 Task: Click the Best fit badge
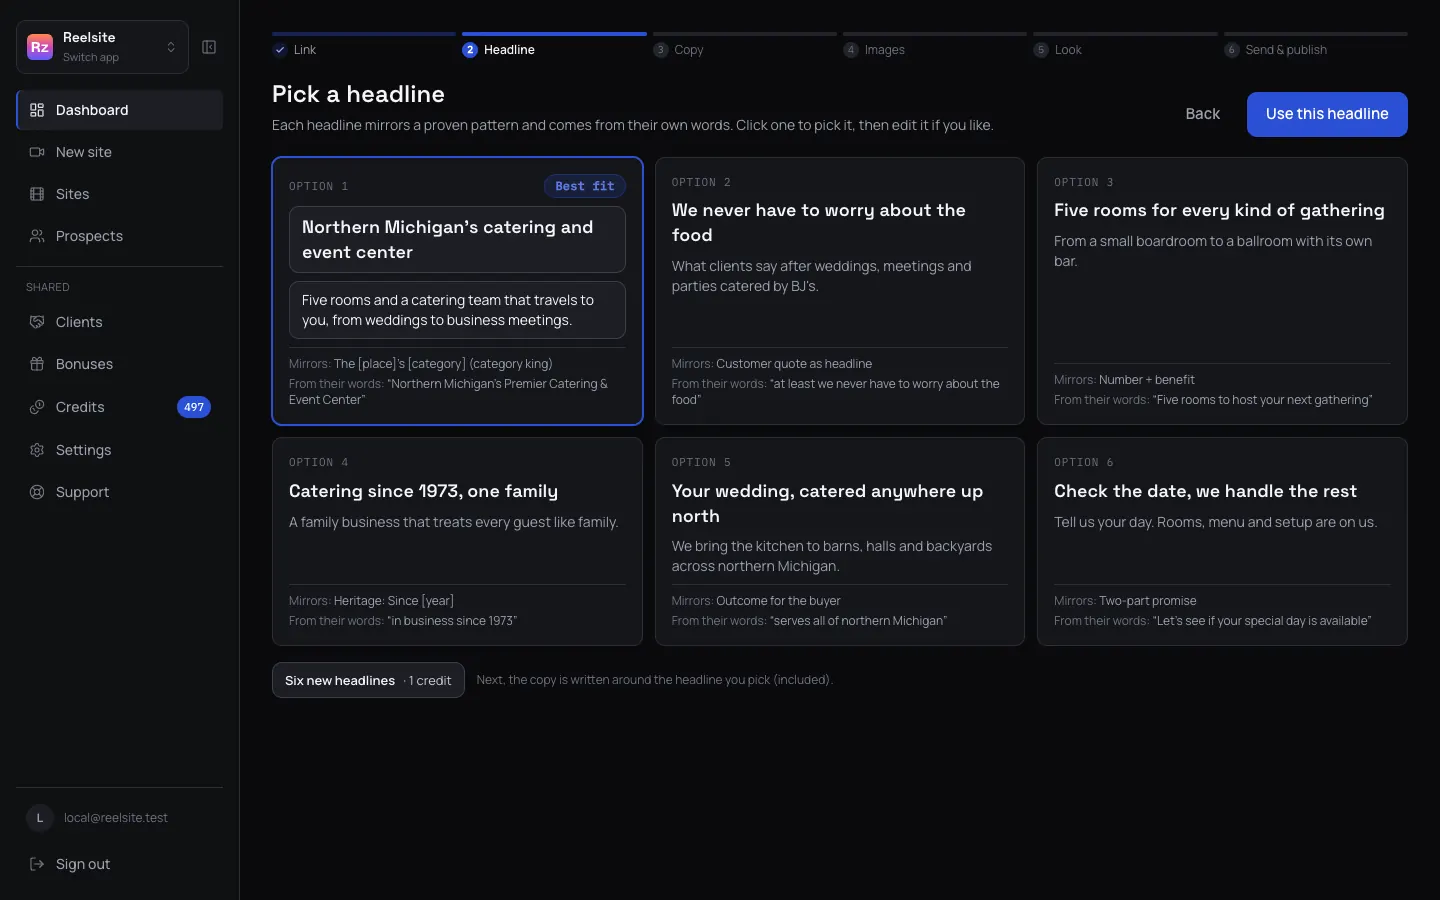click(585, 186)
